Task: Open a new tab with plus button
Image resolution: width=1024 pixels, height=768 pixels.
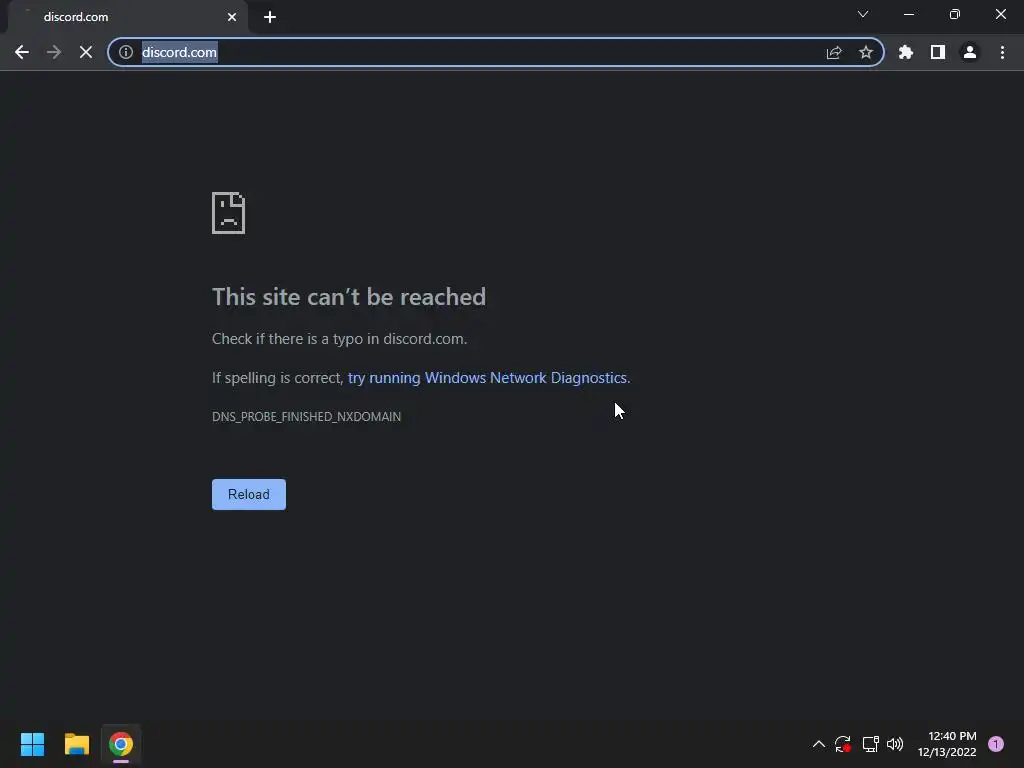Action: (270, 17)
